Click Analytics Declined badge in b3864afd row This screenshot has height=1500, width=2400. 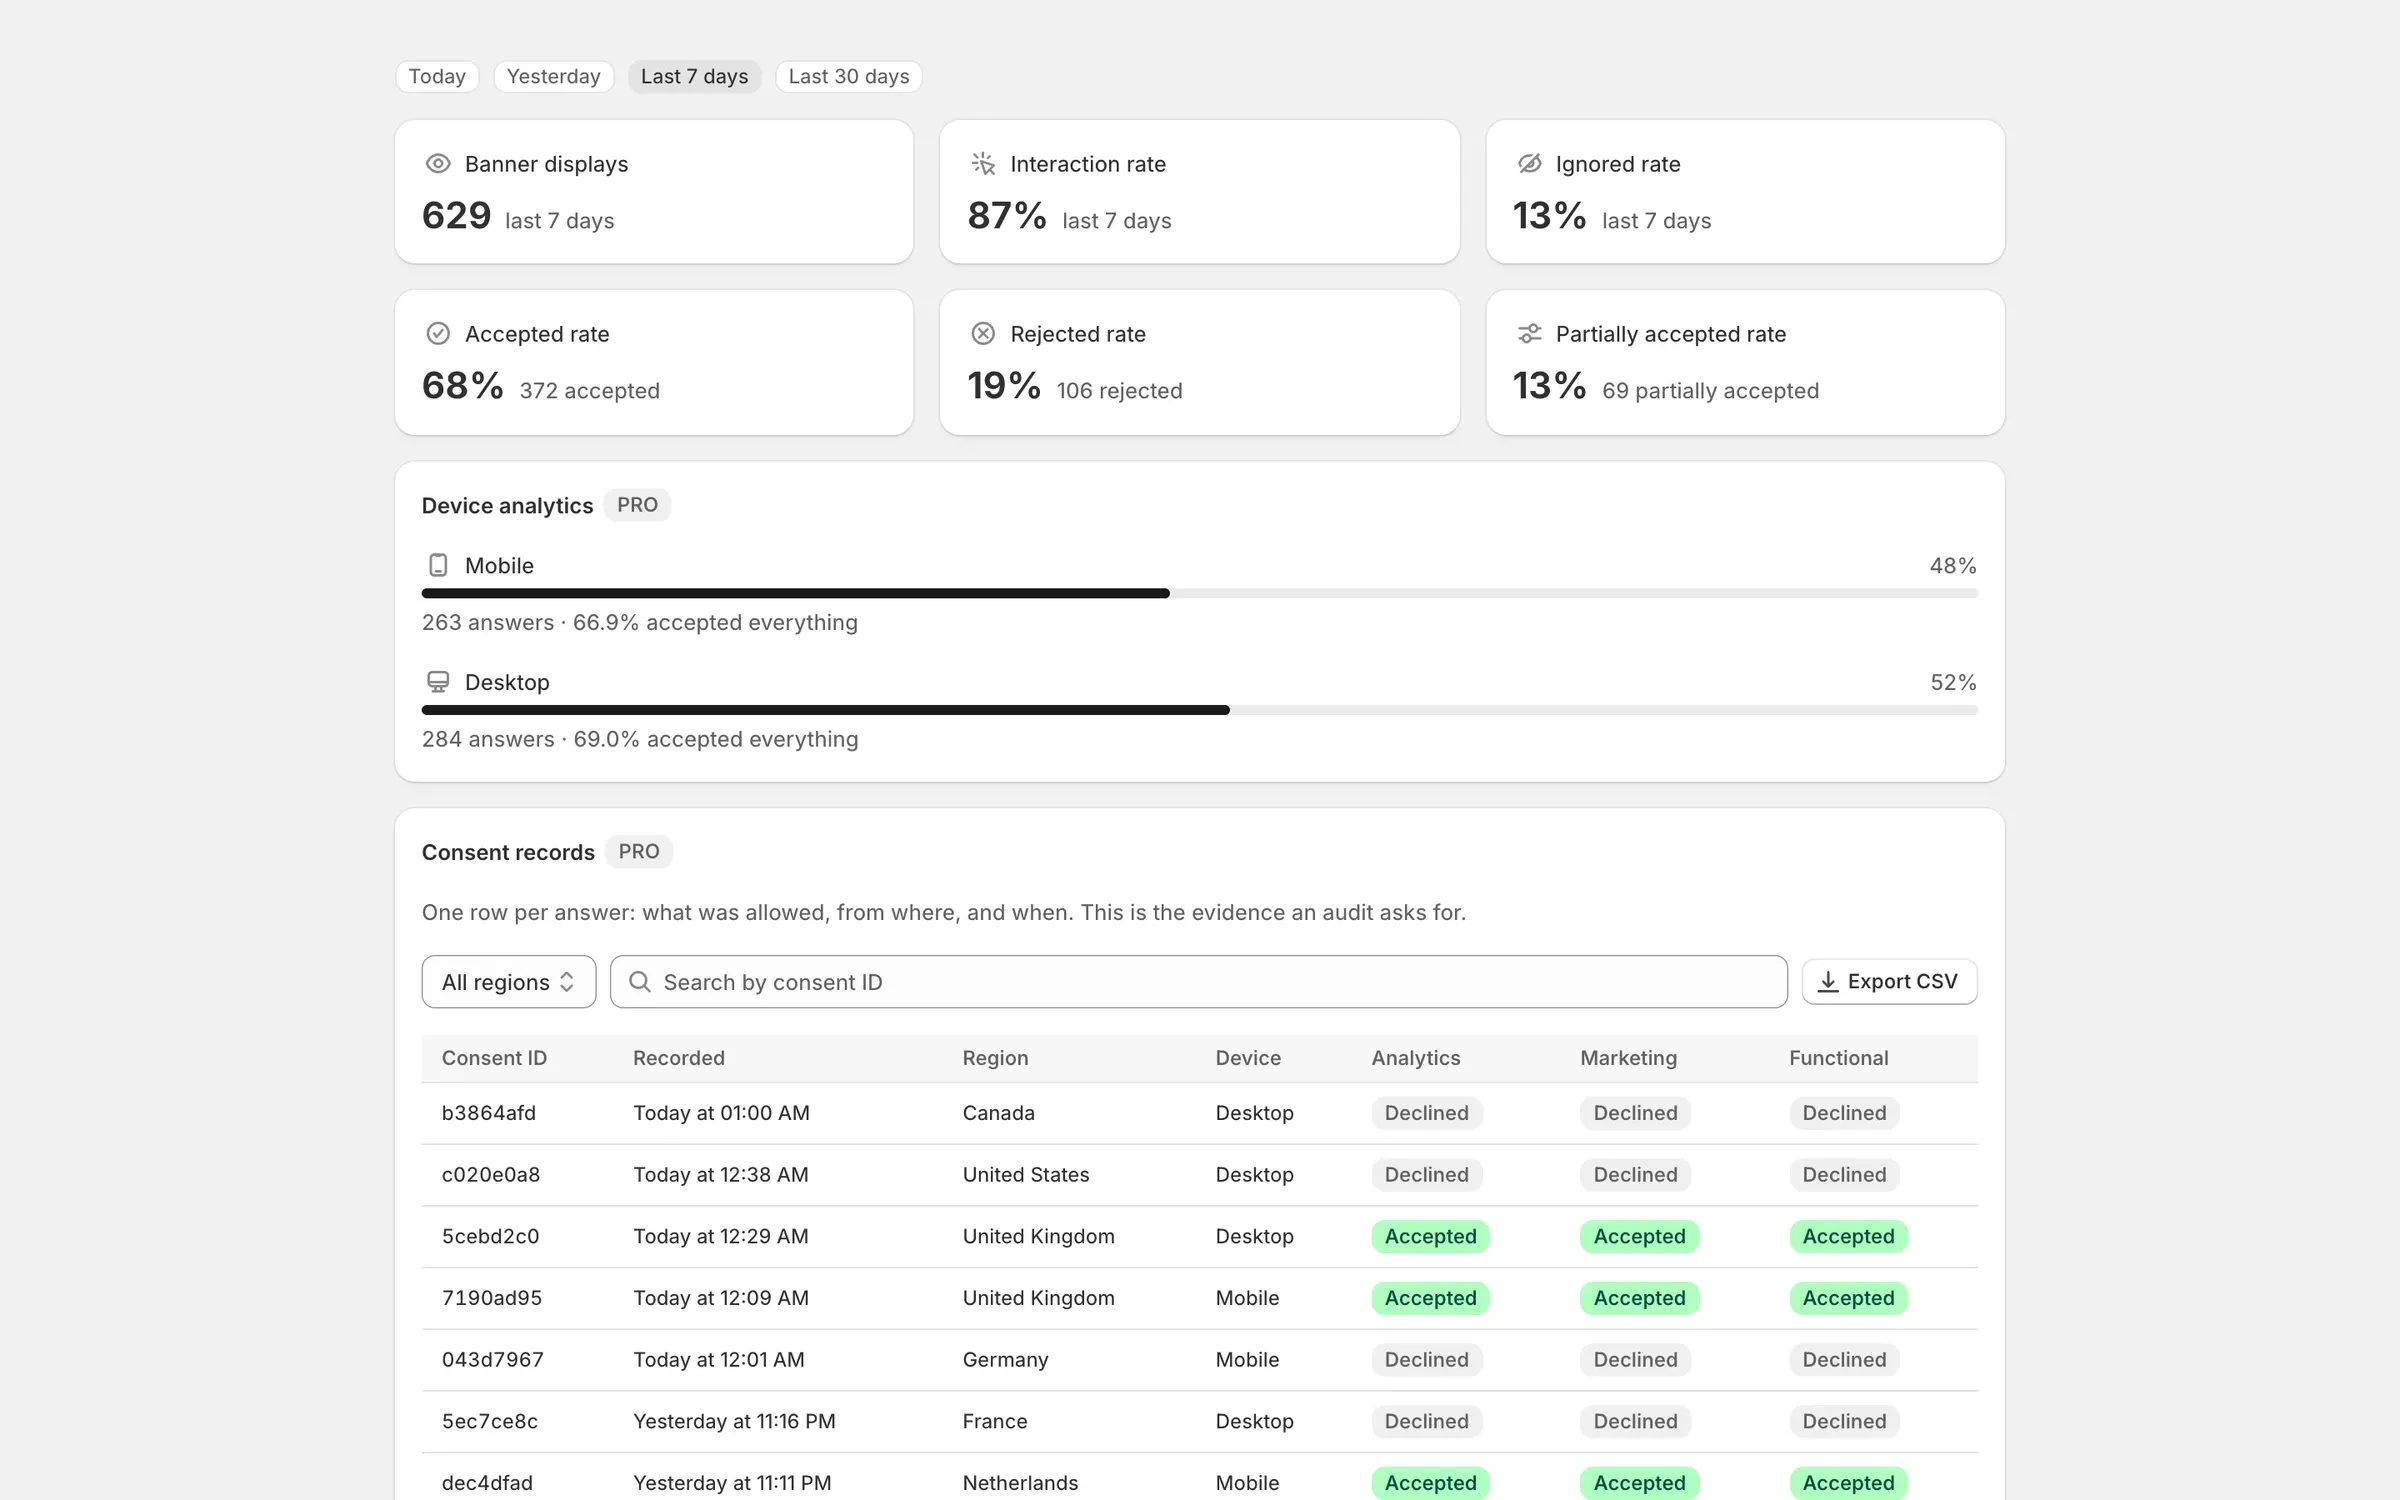[1427, 1113]
